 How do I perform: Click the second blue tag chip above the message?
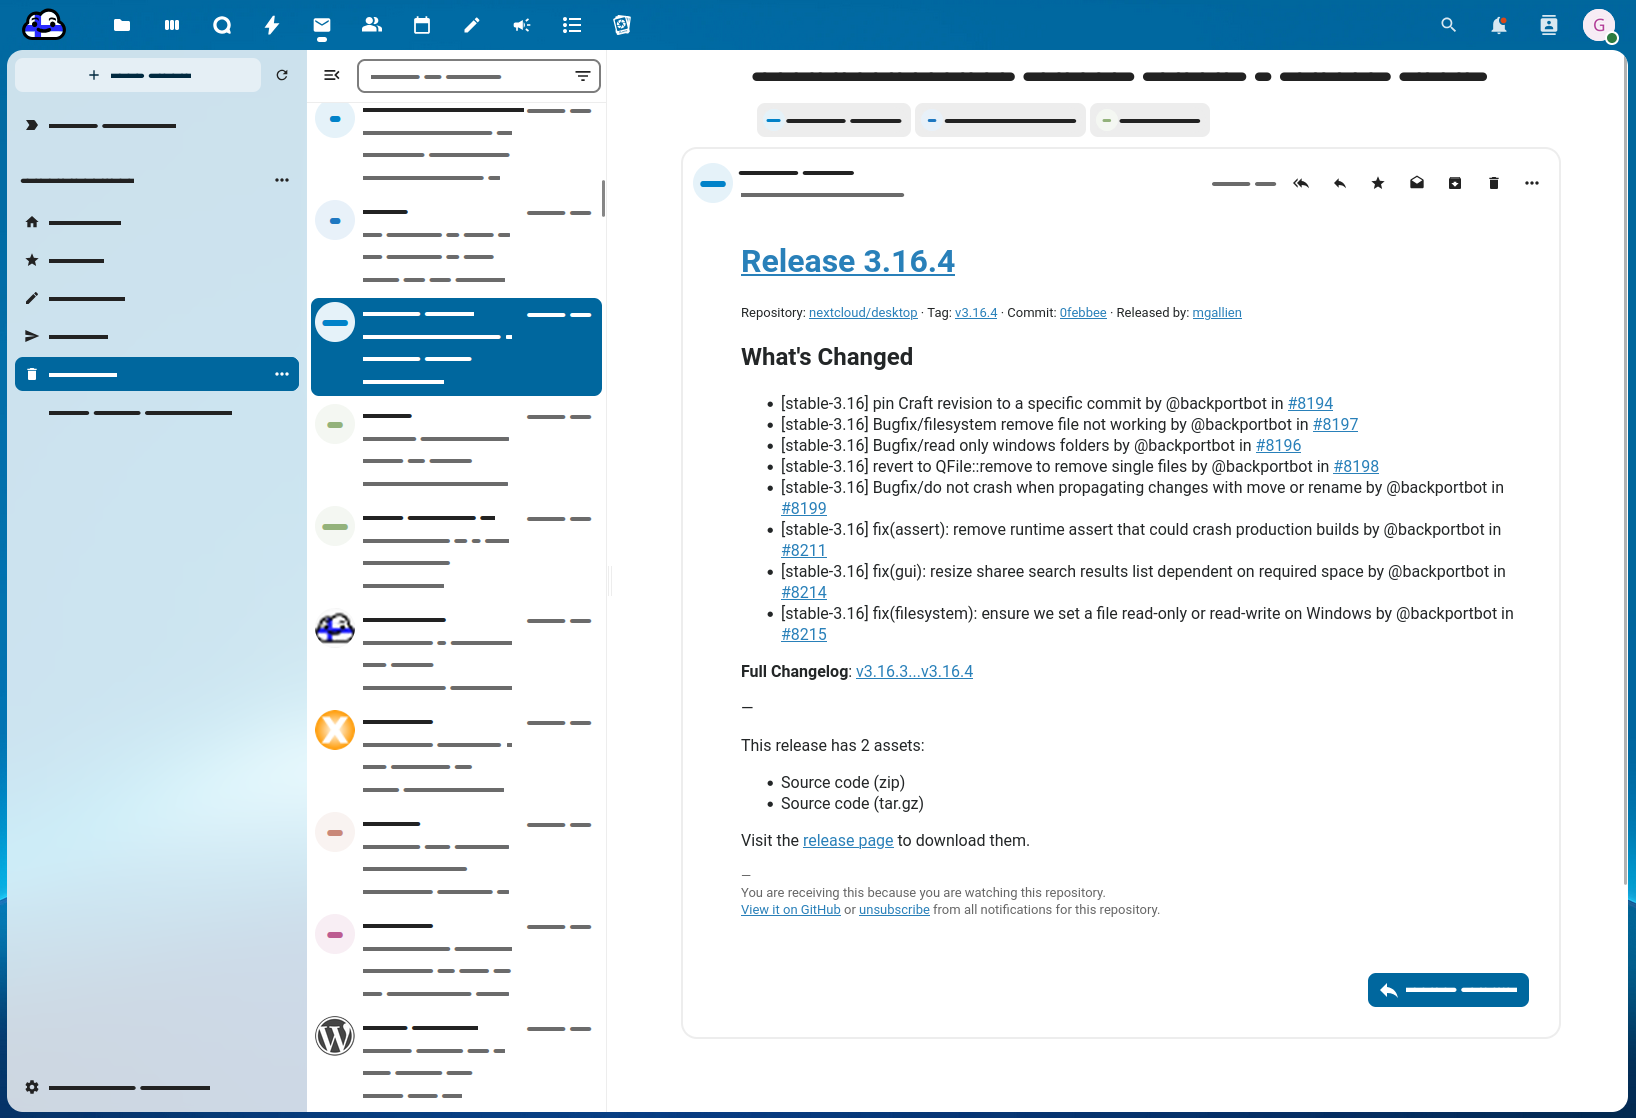(1000, 120)
